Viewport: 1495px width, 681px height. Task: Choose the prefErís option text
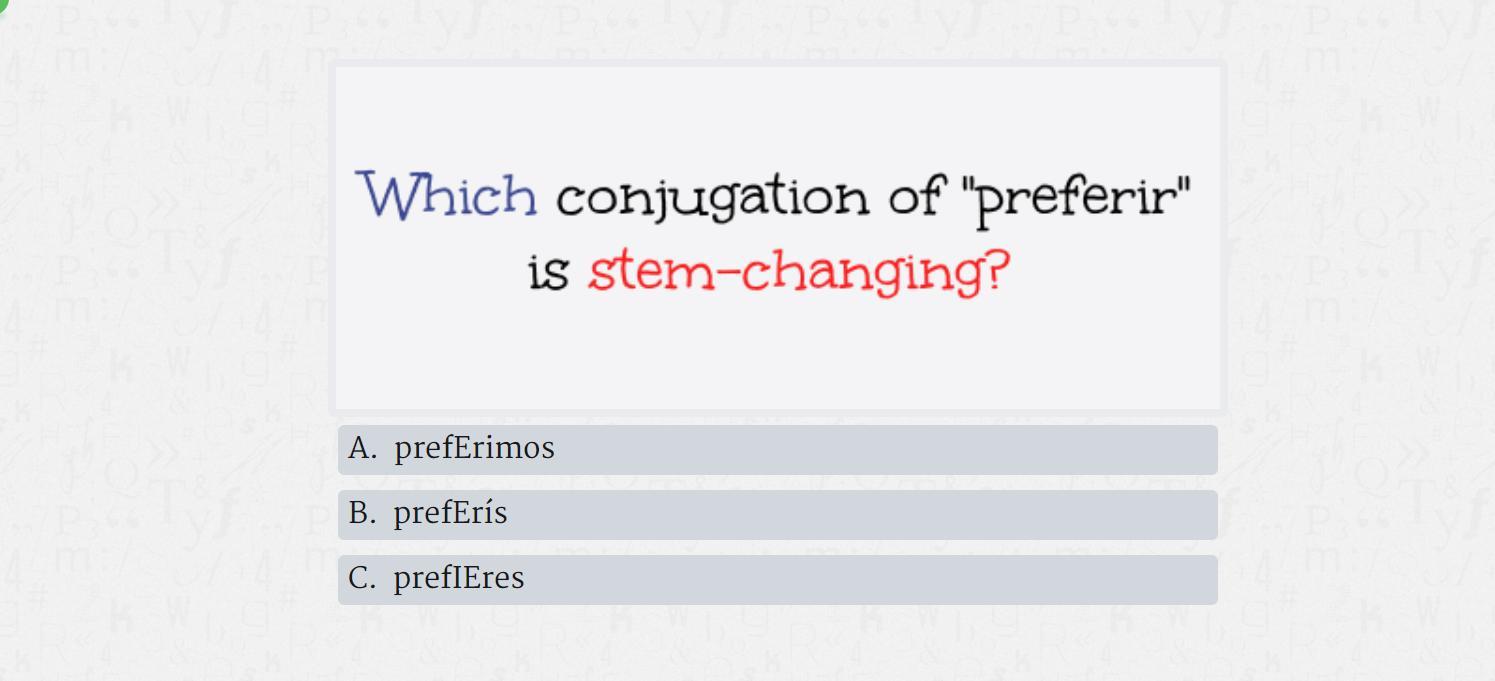coord(450,514)
